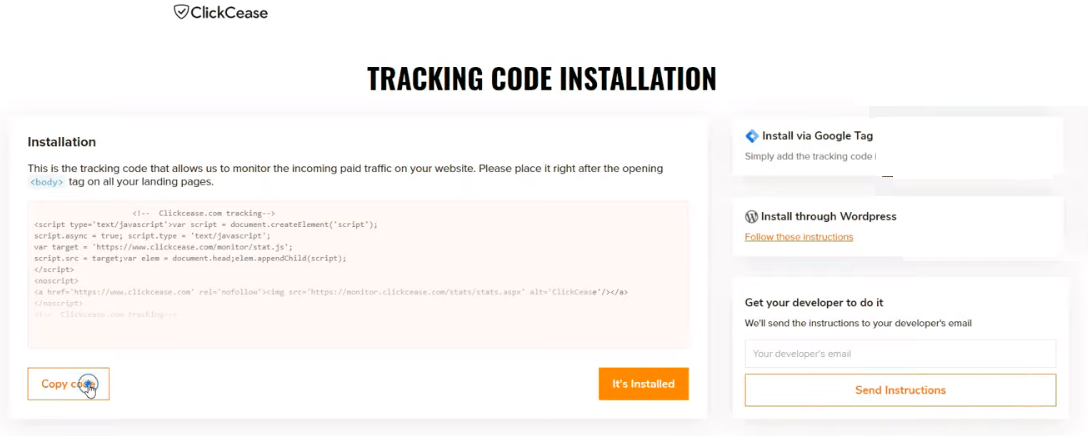This screenshot has width=1088, height=436.
Task: Focus the Your developer's email field
Action: (900, 353)
